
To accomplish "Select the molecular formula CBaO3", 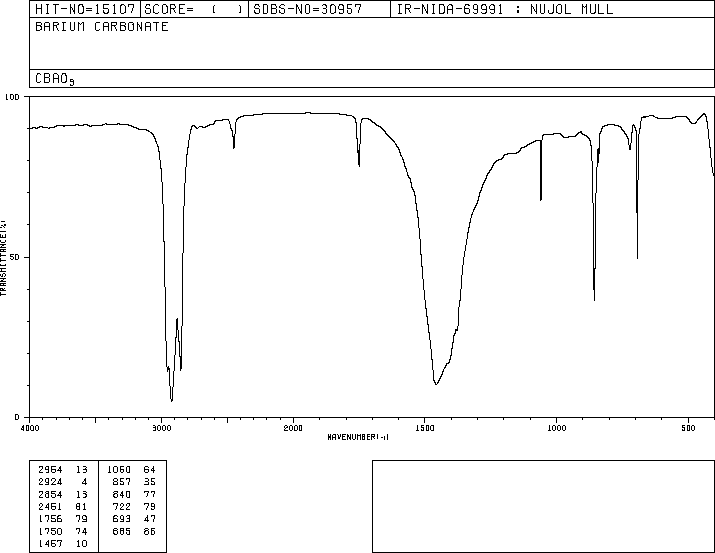I will (55, 79).
